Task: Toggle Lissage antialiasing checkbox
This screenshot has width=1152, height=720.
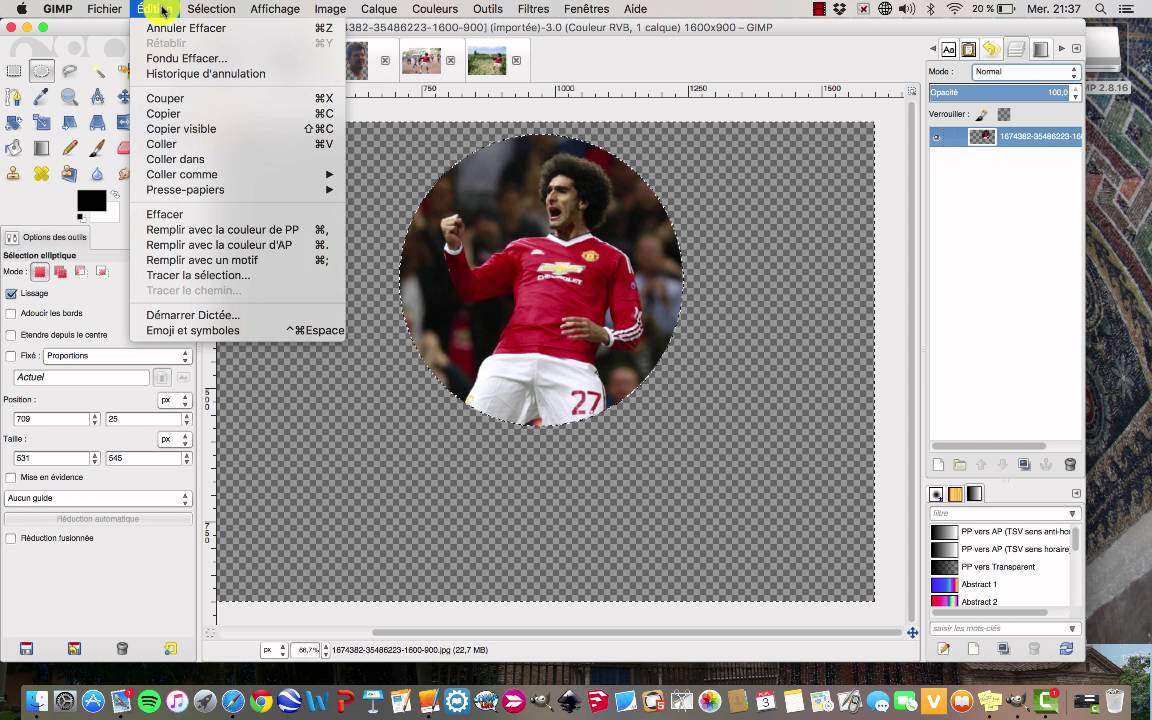Action: click(11, 294)
